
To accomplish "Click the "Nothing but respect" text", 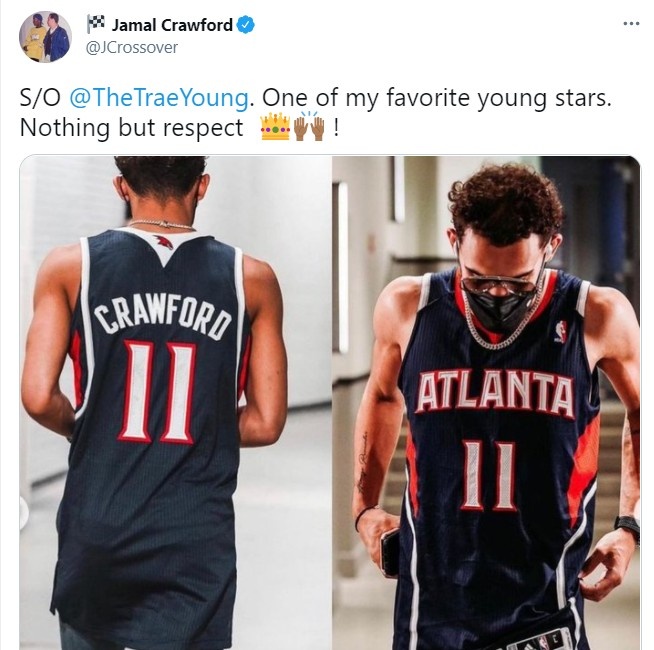I will click(x=131, y=127).
